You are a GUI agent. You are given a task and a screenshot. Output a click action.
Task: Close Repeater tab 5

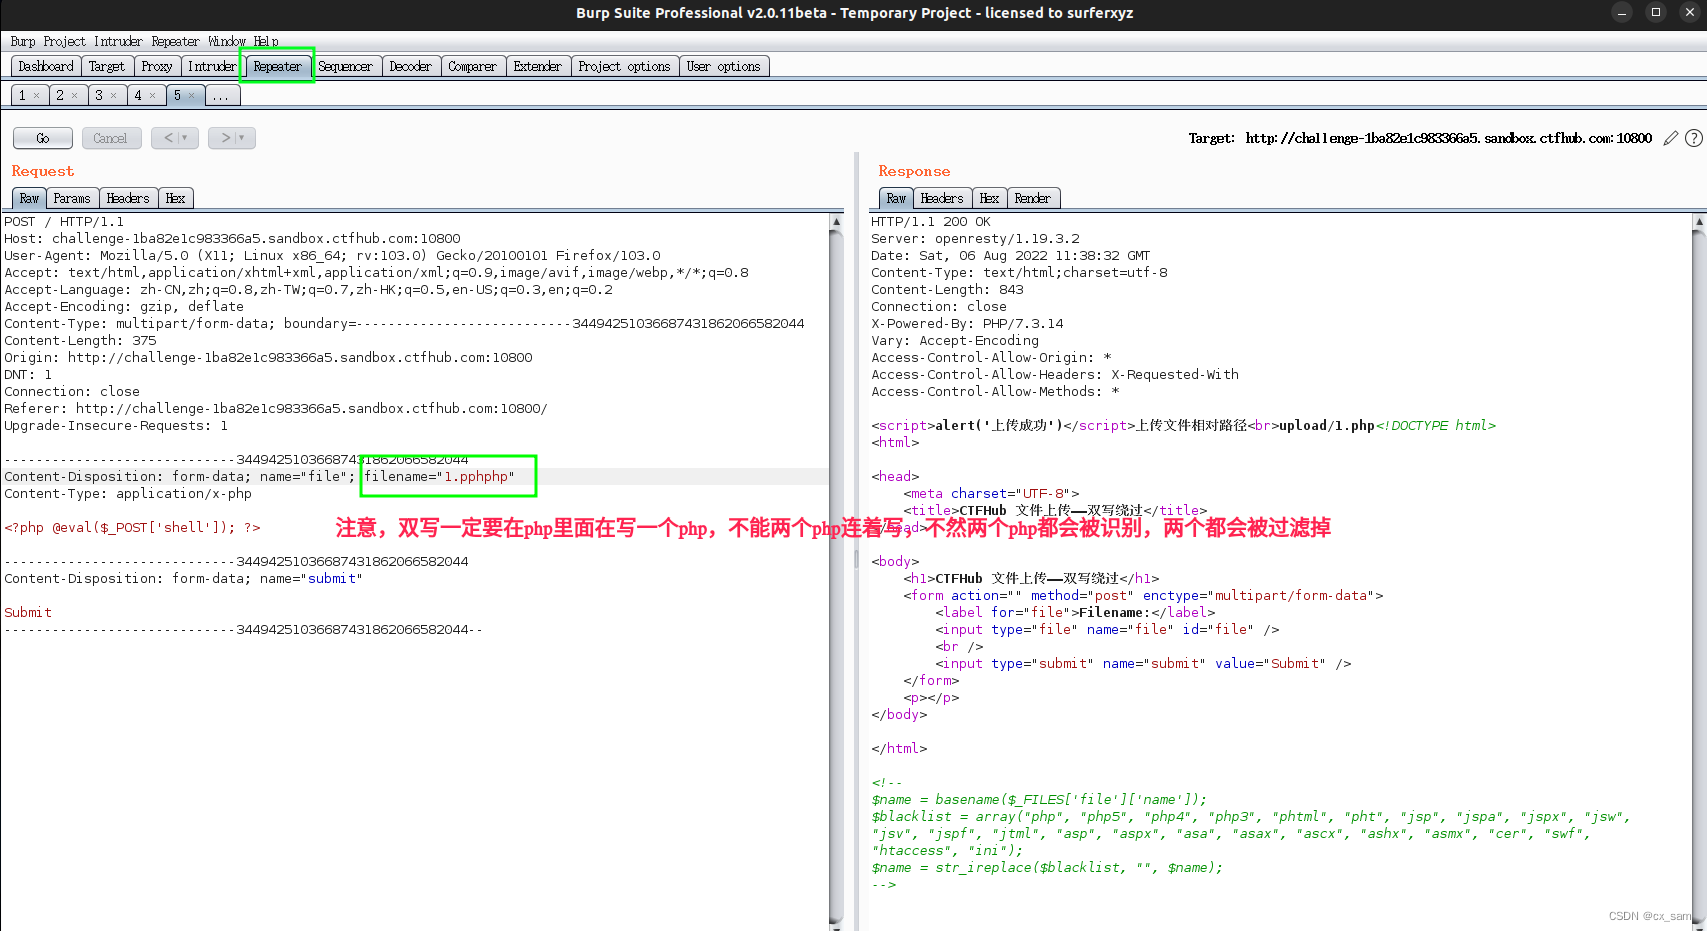pos(192,96)
